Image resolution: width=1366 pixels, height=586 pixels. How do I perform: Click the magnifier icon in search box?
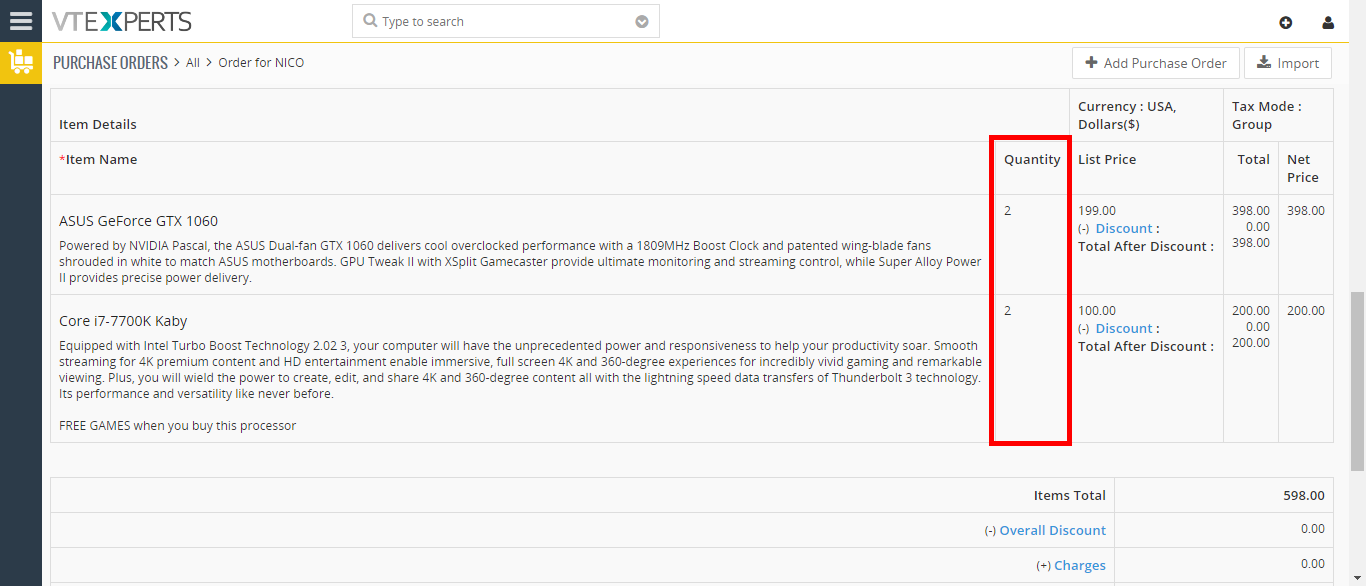tap(370, 21)
